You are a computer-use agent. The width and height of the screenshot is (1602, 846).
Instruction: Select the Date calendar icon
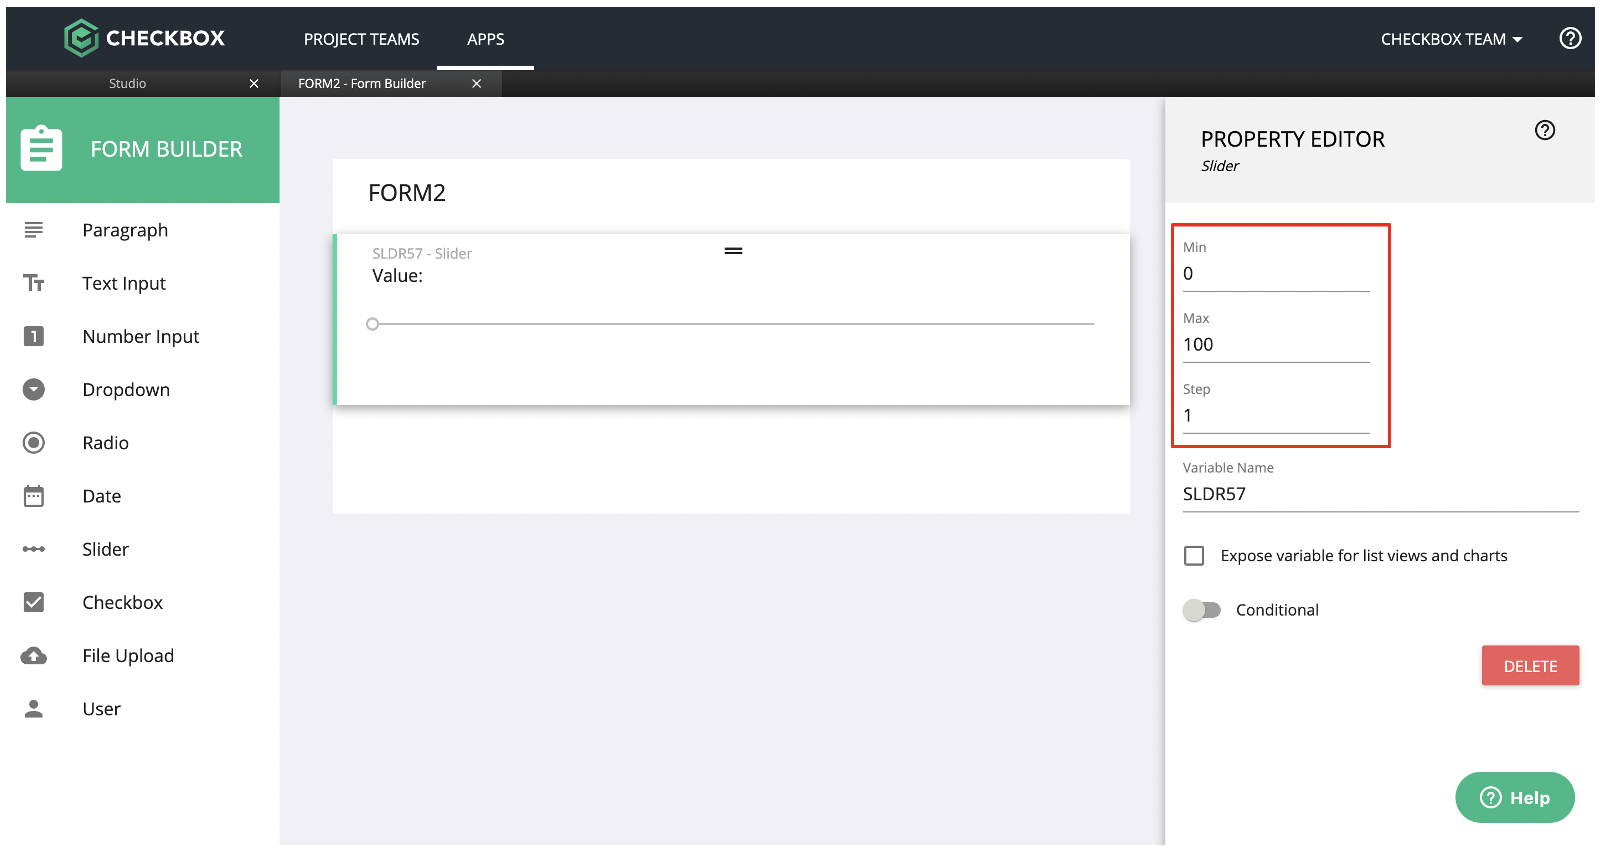pos(34,496)
